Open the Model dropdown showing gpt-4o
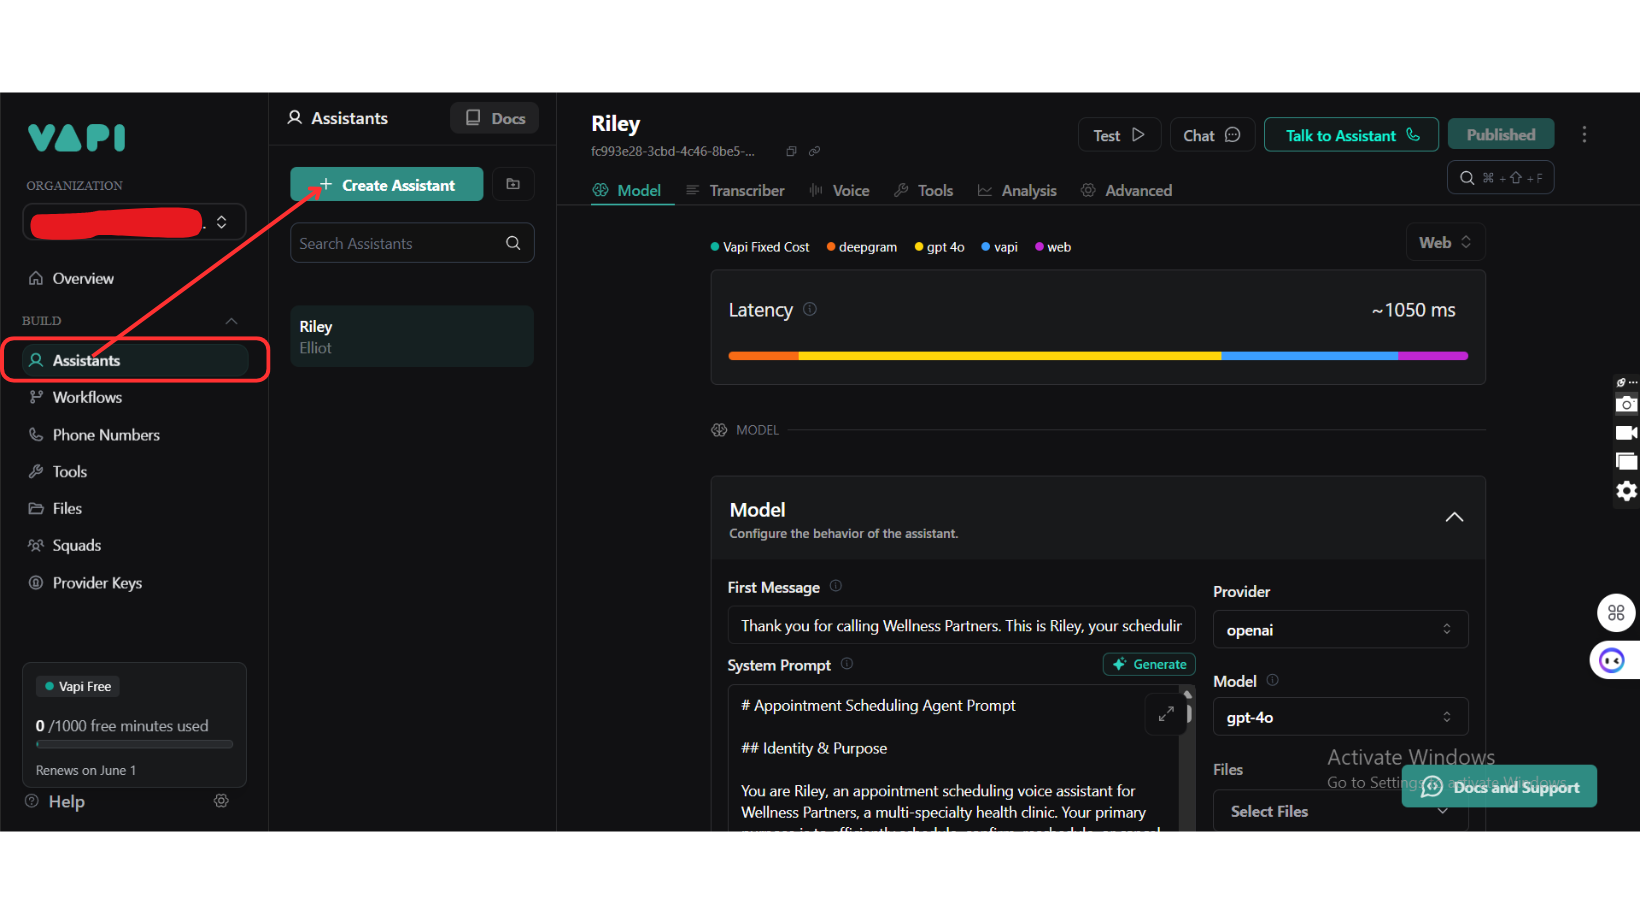 [1339, 717]
